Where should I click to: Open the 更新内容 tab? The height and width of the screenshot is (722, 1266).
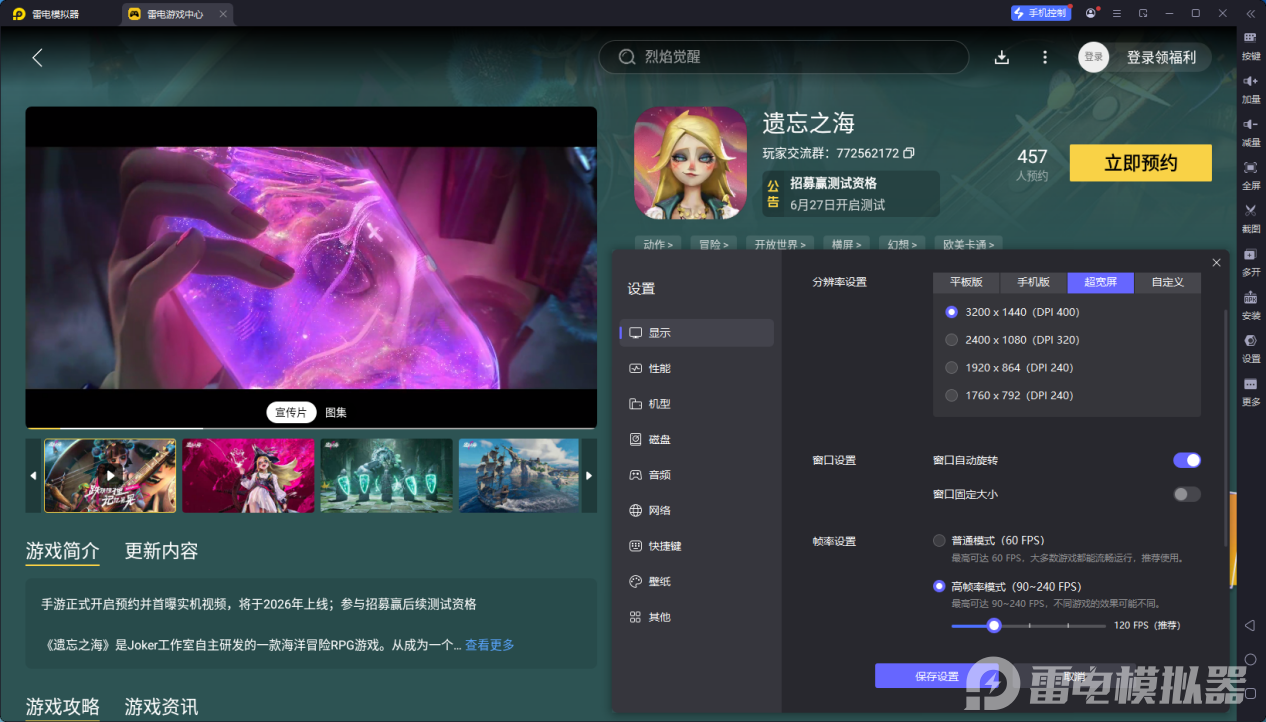click(161, 551)
